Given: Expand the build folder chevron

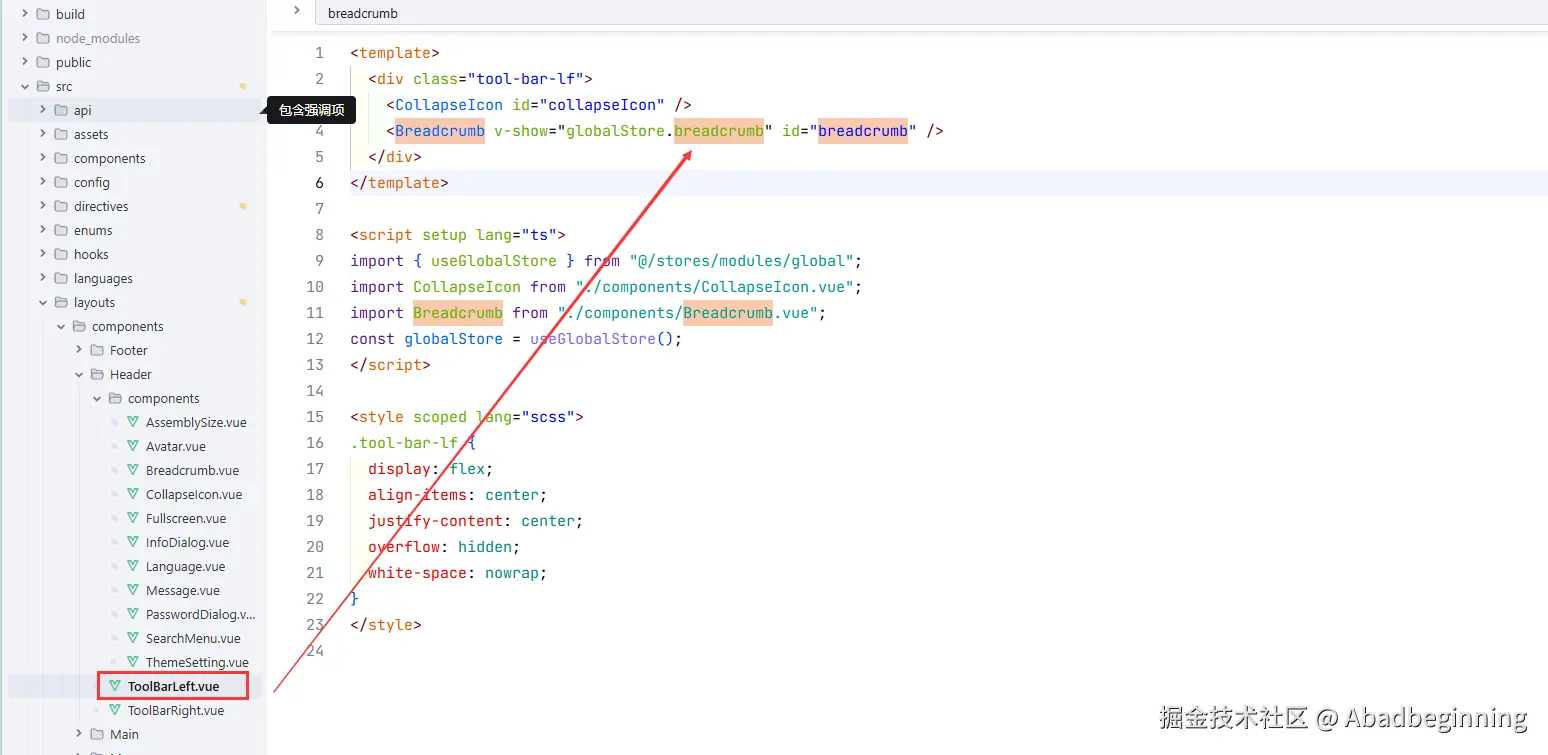Looking at the screenshot, I should pos(25,14).
